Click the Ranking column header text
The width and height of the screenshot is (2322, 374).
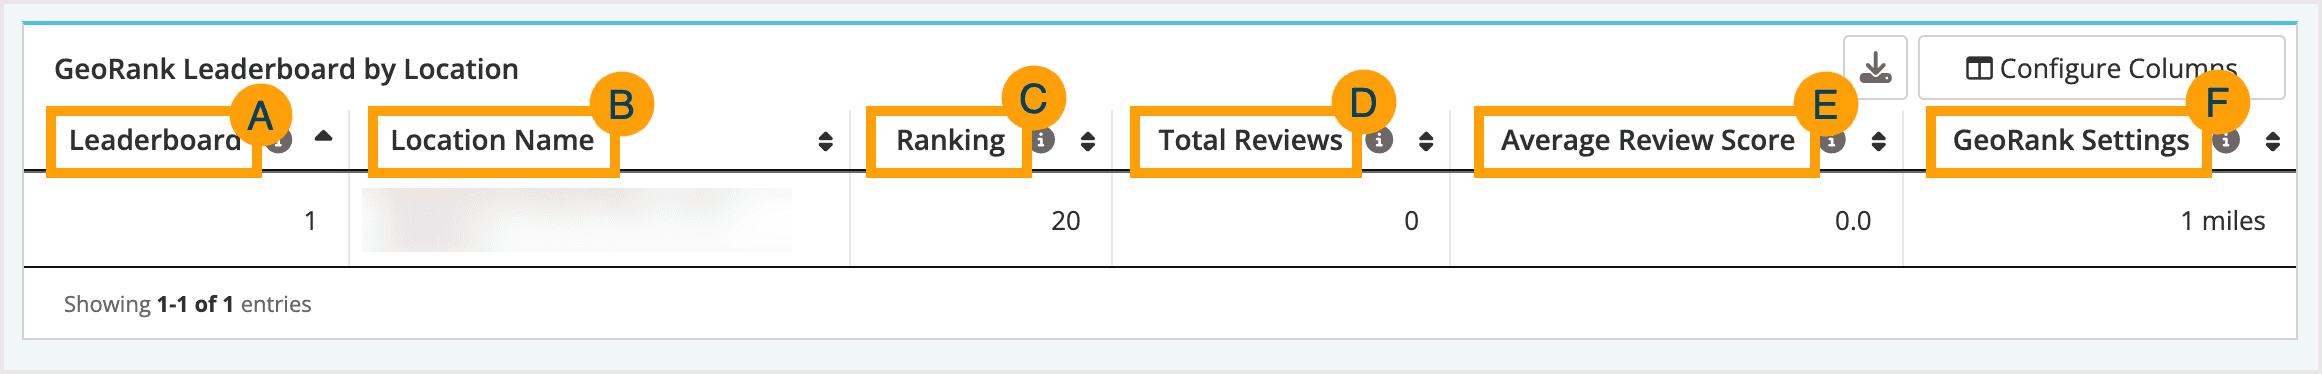[950, 141]
